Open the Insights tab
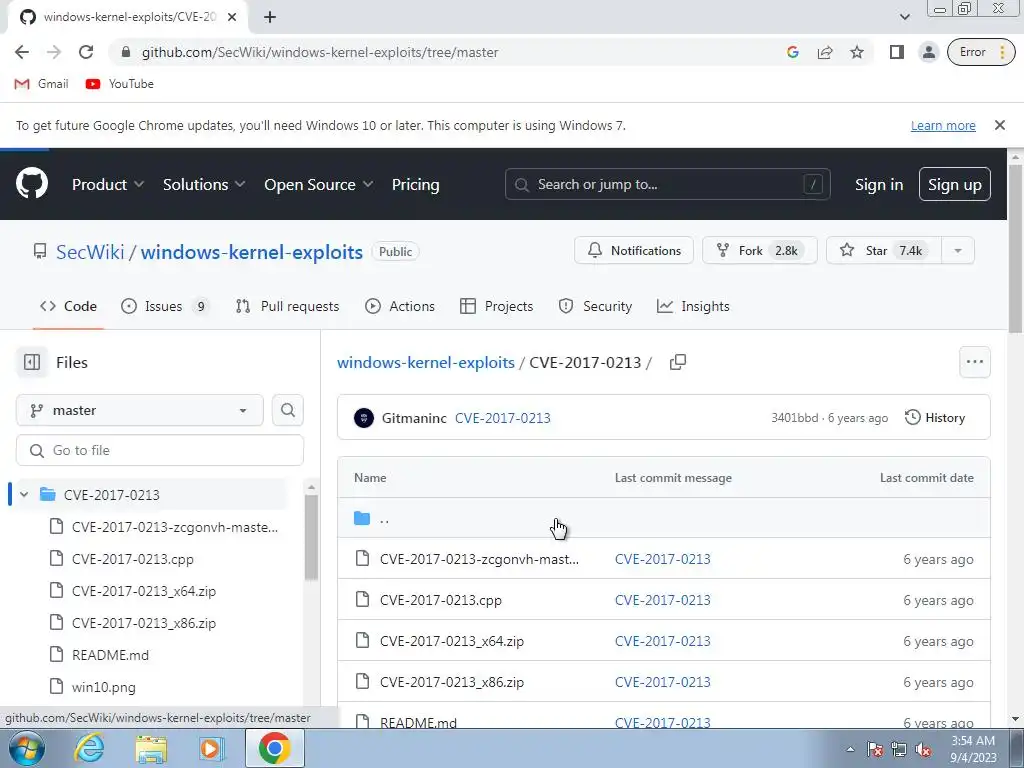1024x768 pixels. coord(693,306)
